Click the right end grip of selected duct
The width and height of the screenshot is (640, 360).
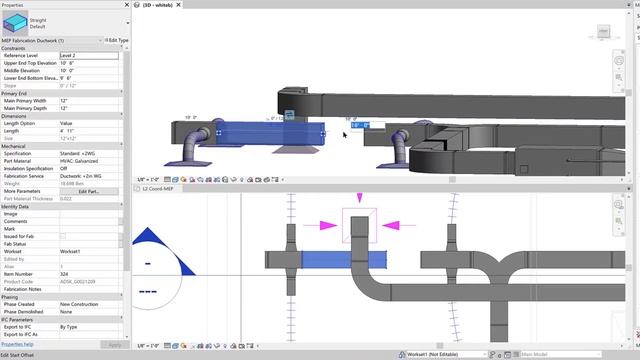(323, 133)
